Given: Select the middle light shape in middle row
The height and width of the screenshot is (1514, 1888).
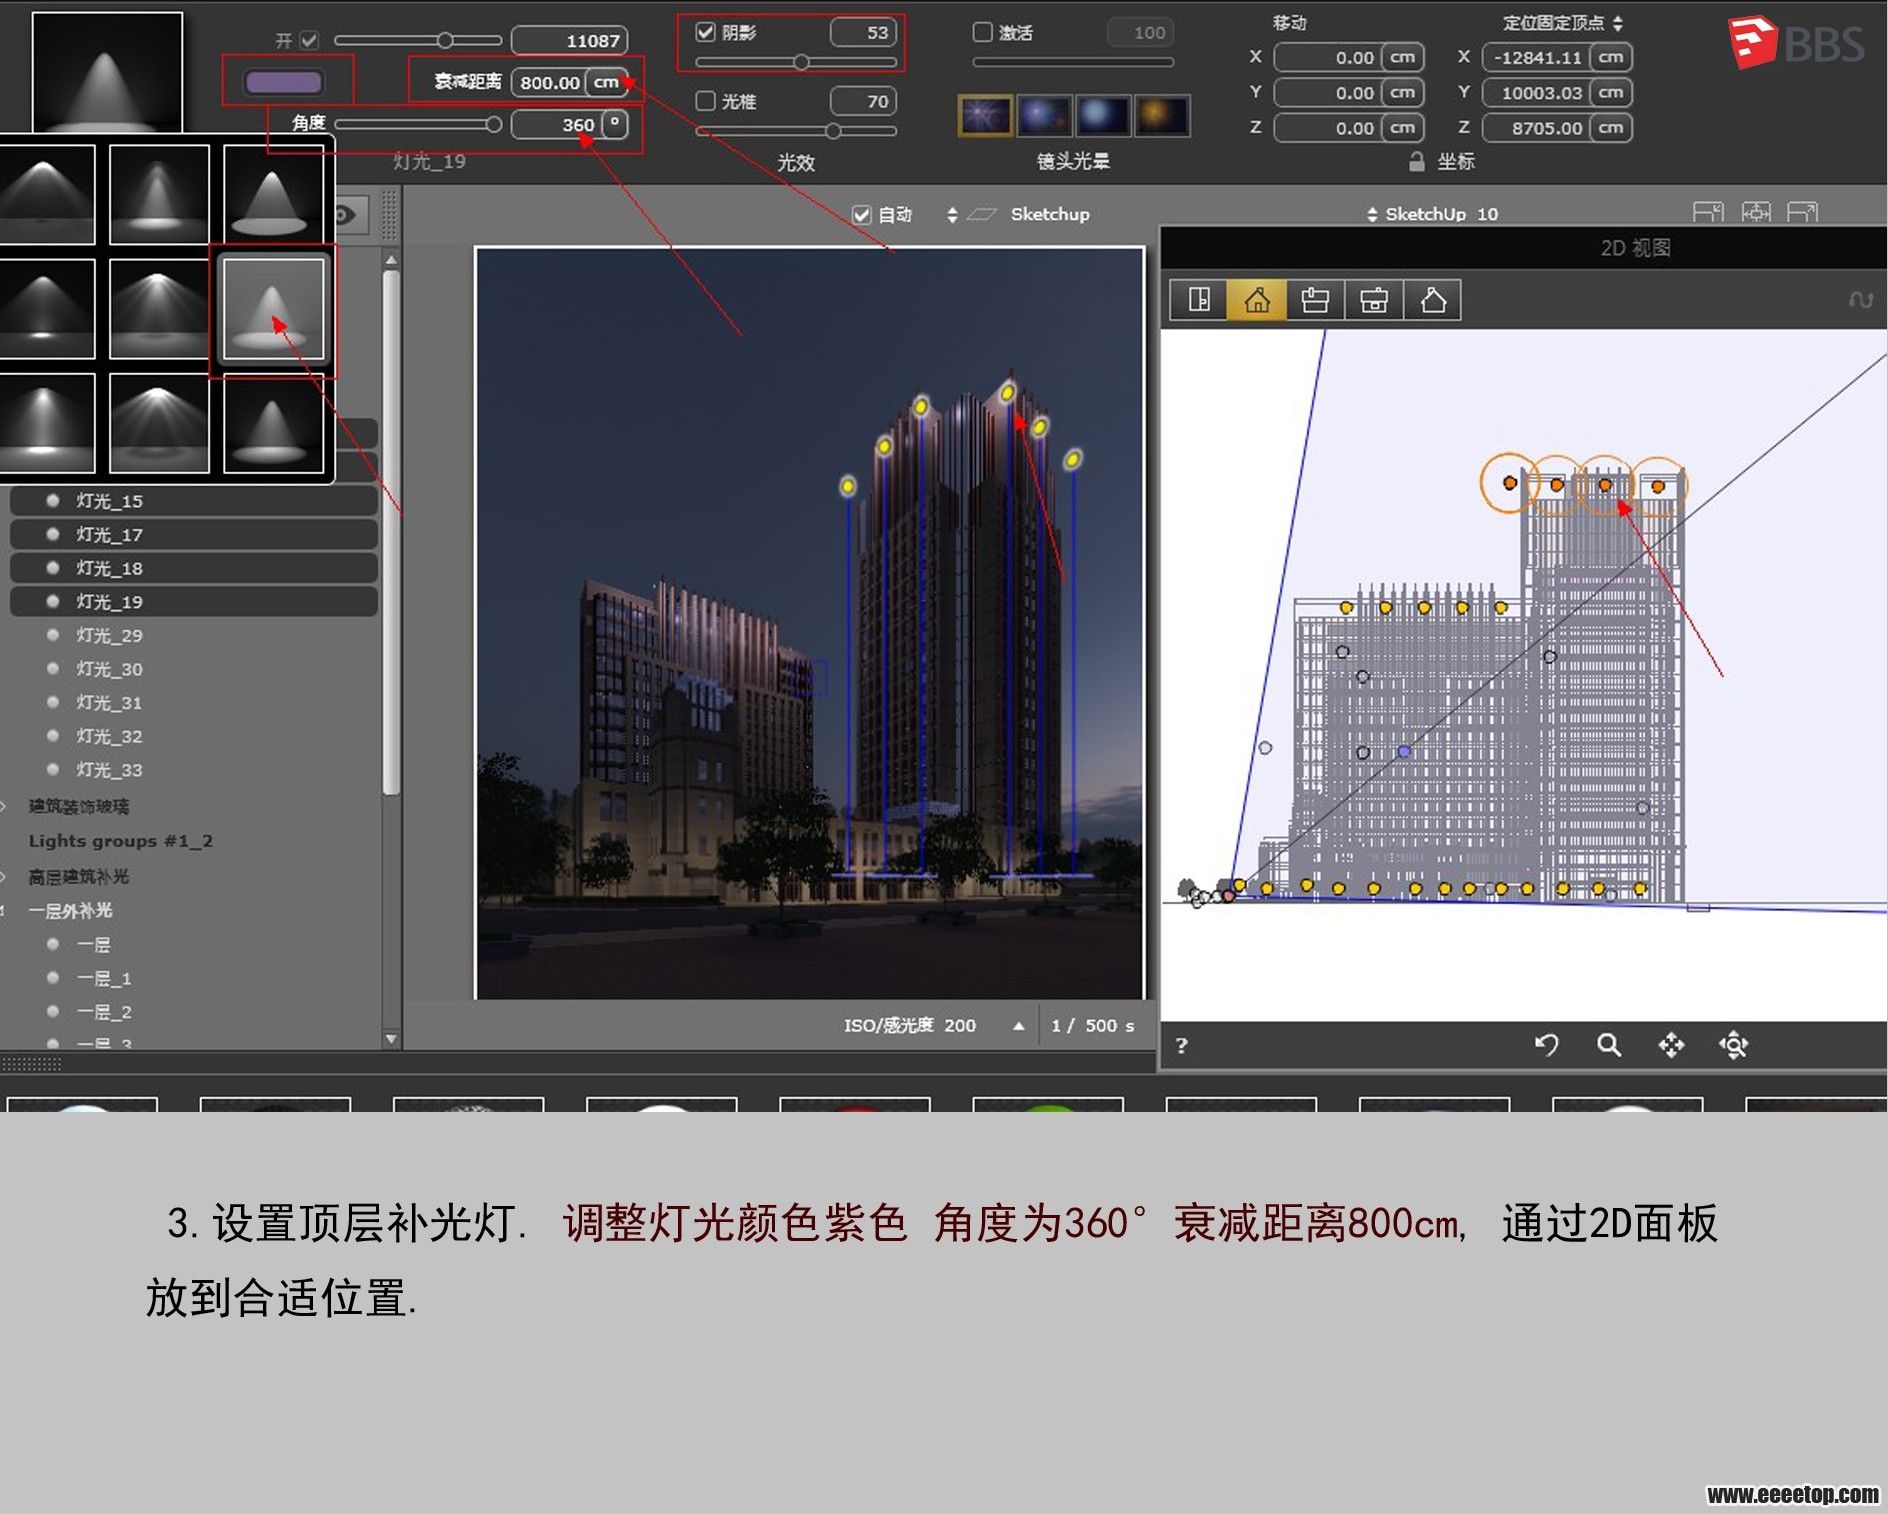Looking at the screenshot, I should (x=159, y=309).
